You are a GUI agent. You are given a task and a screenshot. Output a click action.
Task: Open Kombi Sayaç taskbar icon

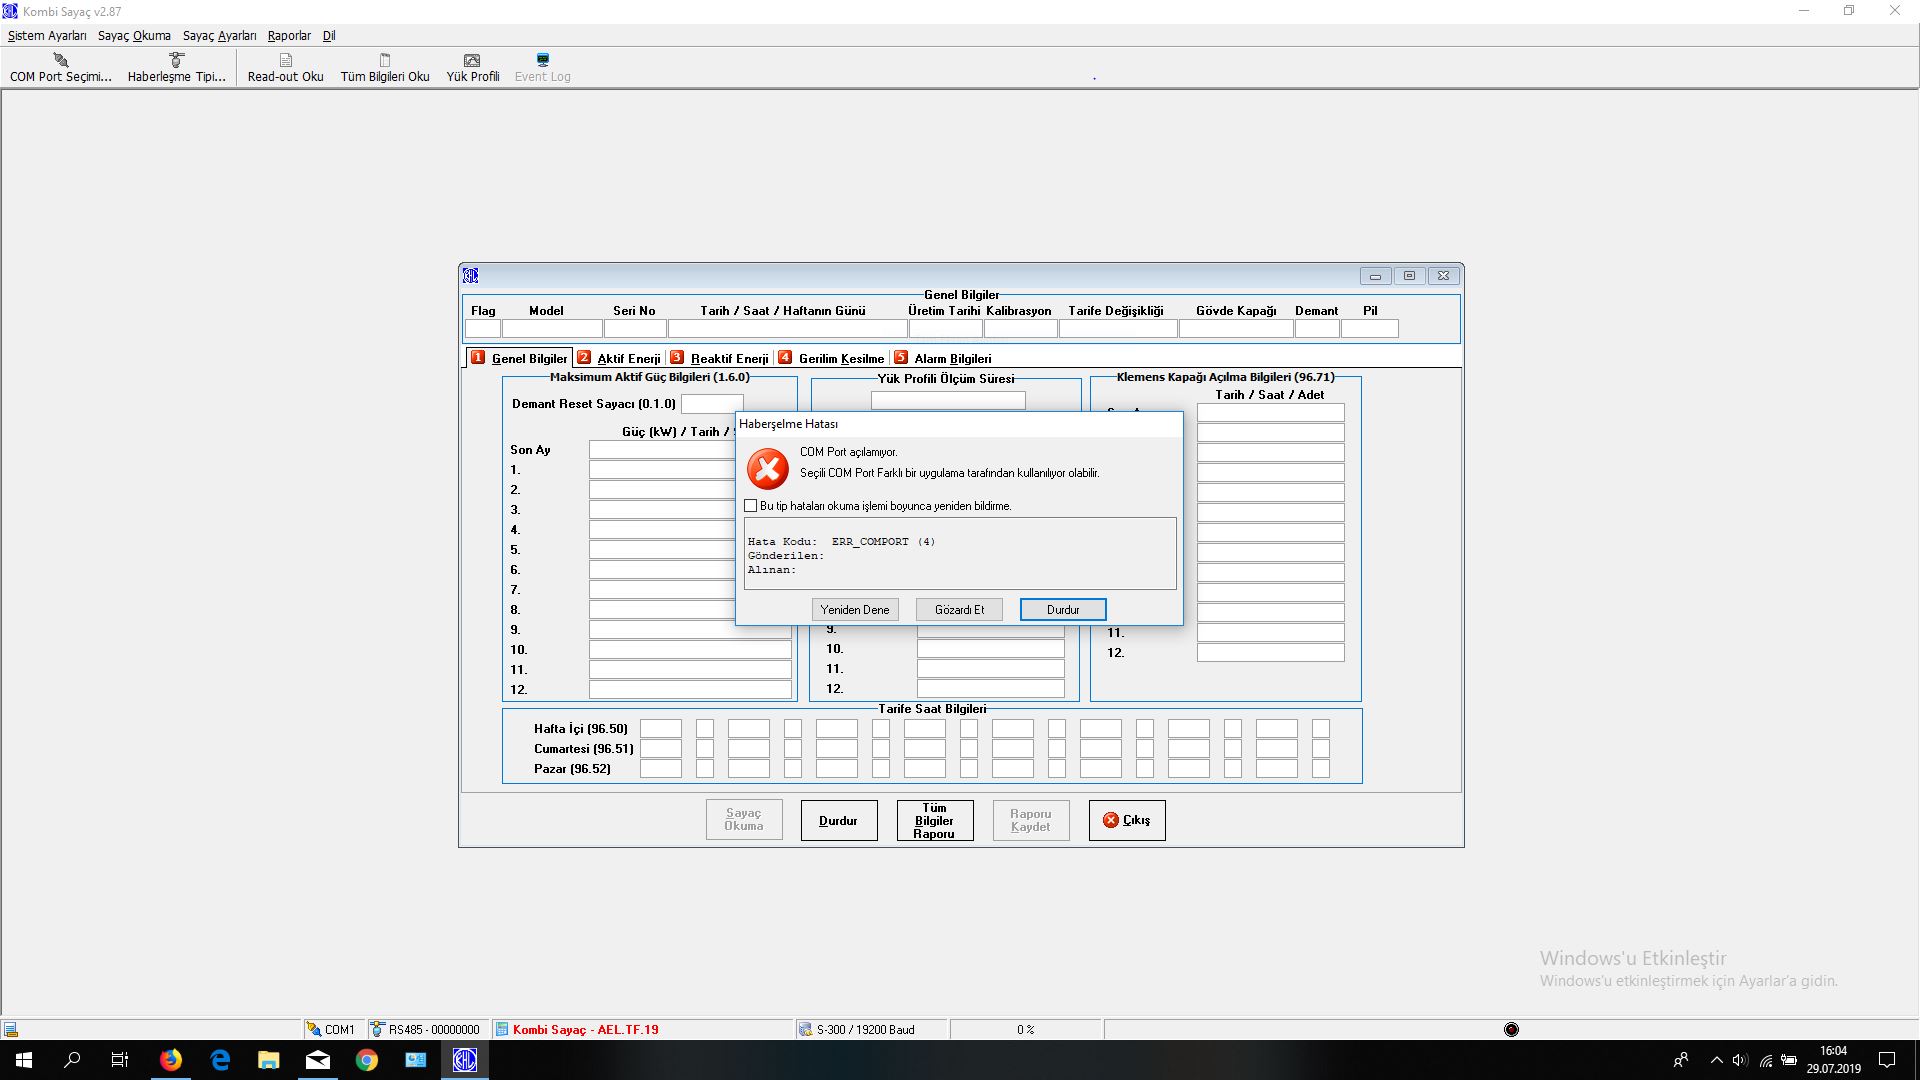pos(465,1060)
